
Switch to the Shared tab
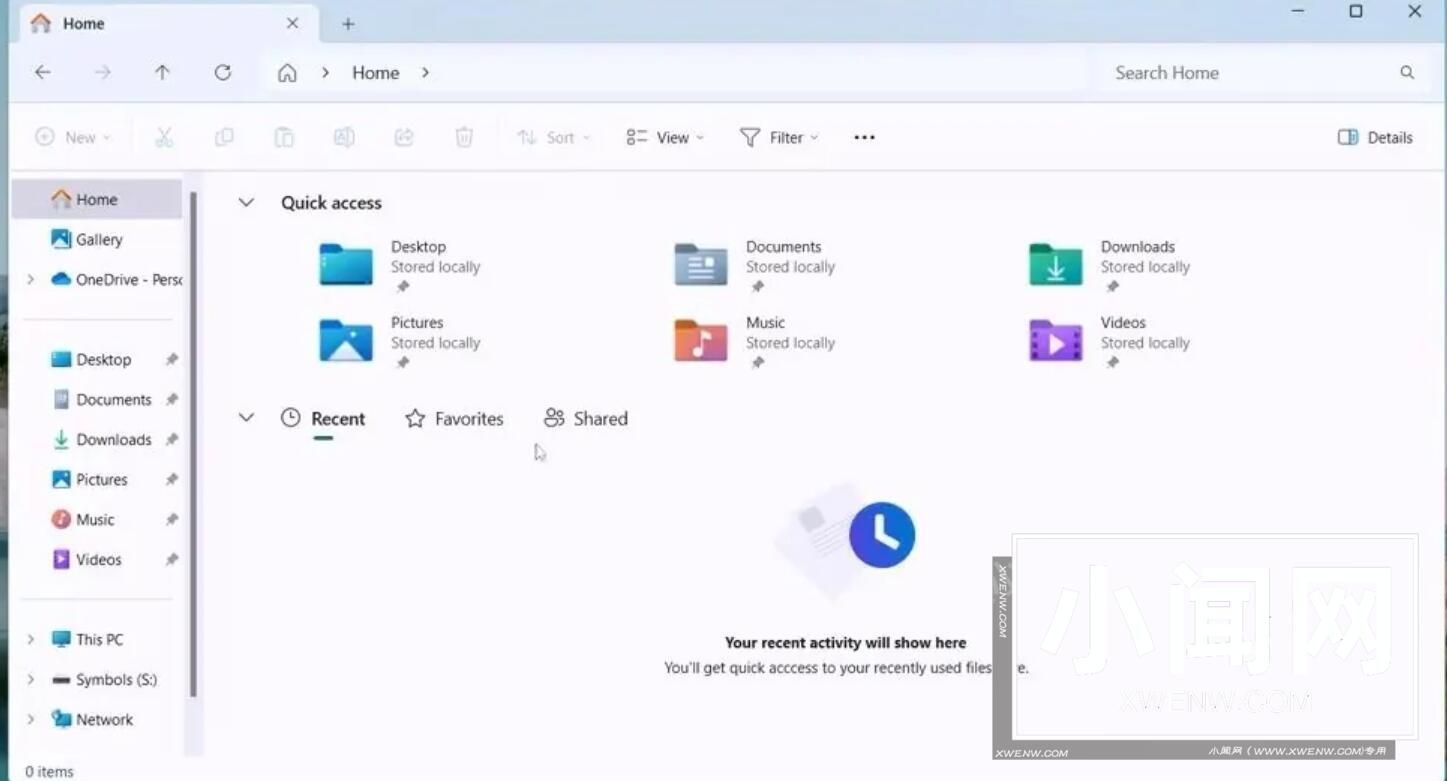(586, 419)
